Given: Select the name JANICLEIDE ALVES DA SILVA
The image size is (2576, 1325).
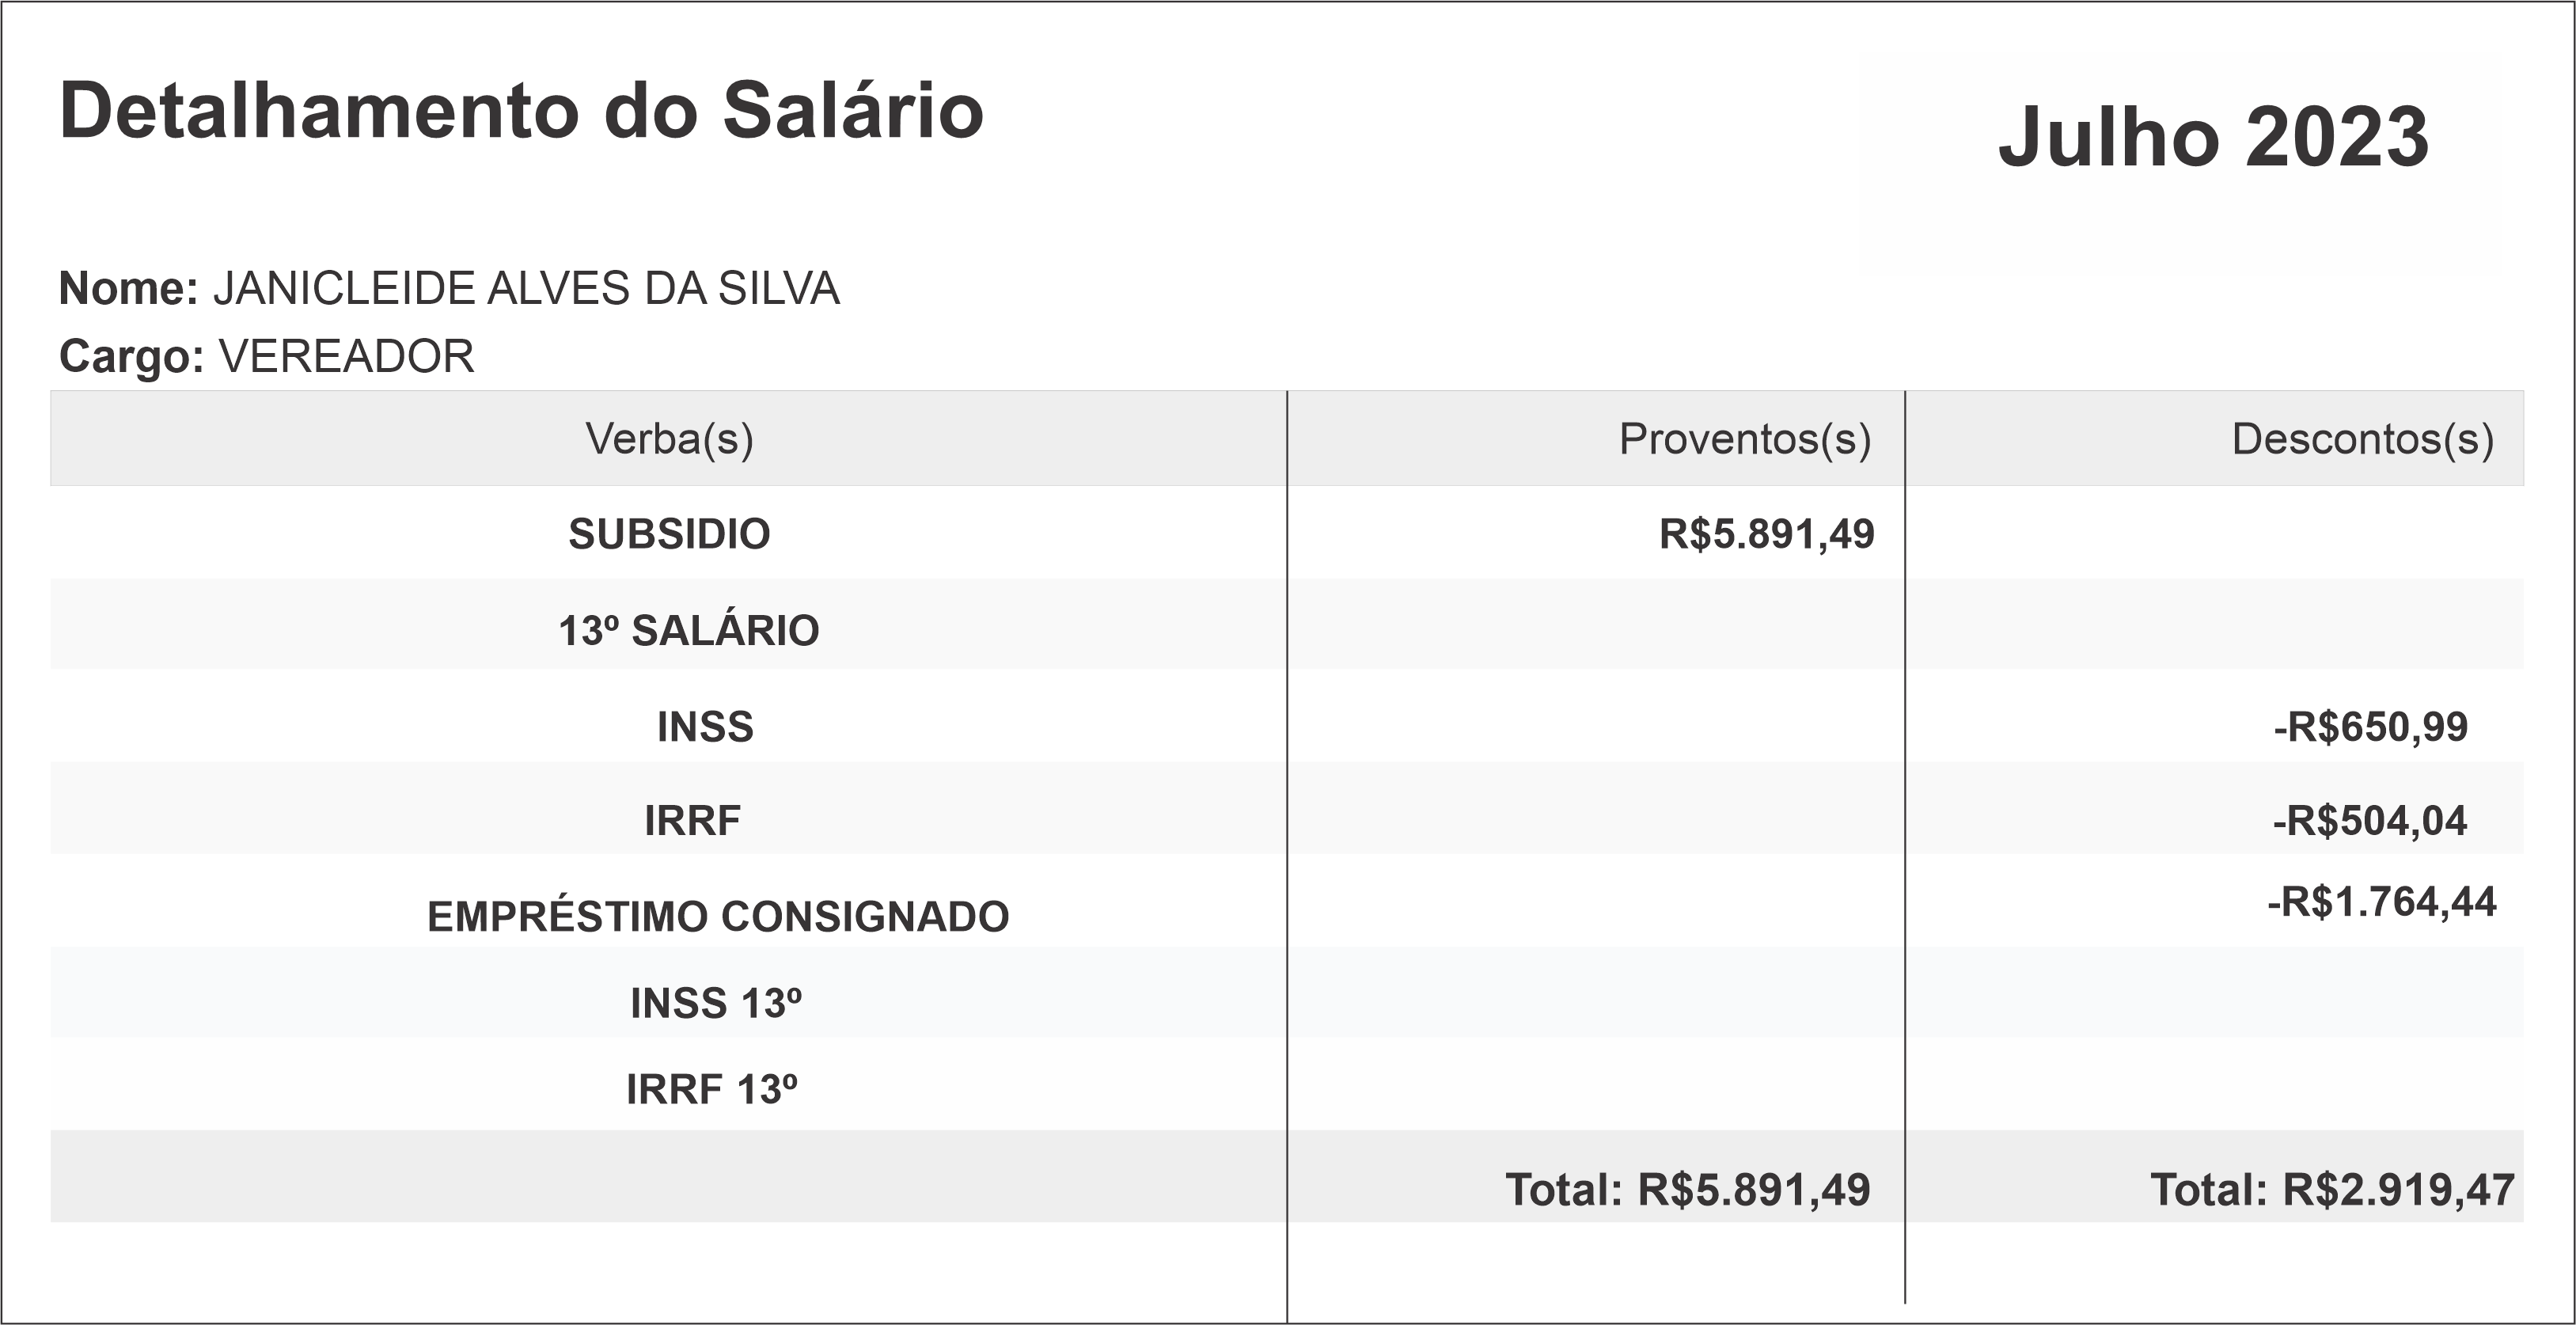Looking at the screenshot, I should (x=526, y=289).
